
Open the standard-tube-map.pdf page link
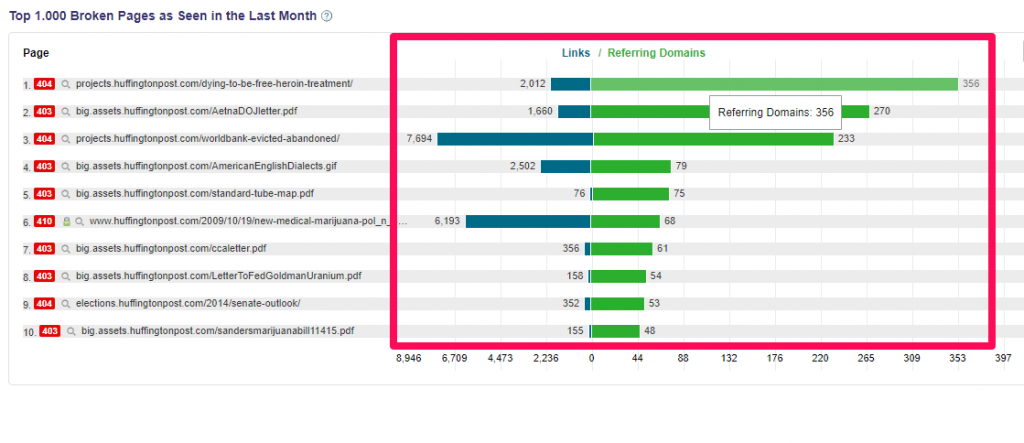pos(195,193)
